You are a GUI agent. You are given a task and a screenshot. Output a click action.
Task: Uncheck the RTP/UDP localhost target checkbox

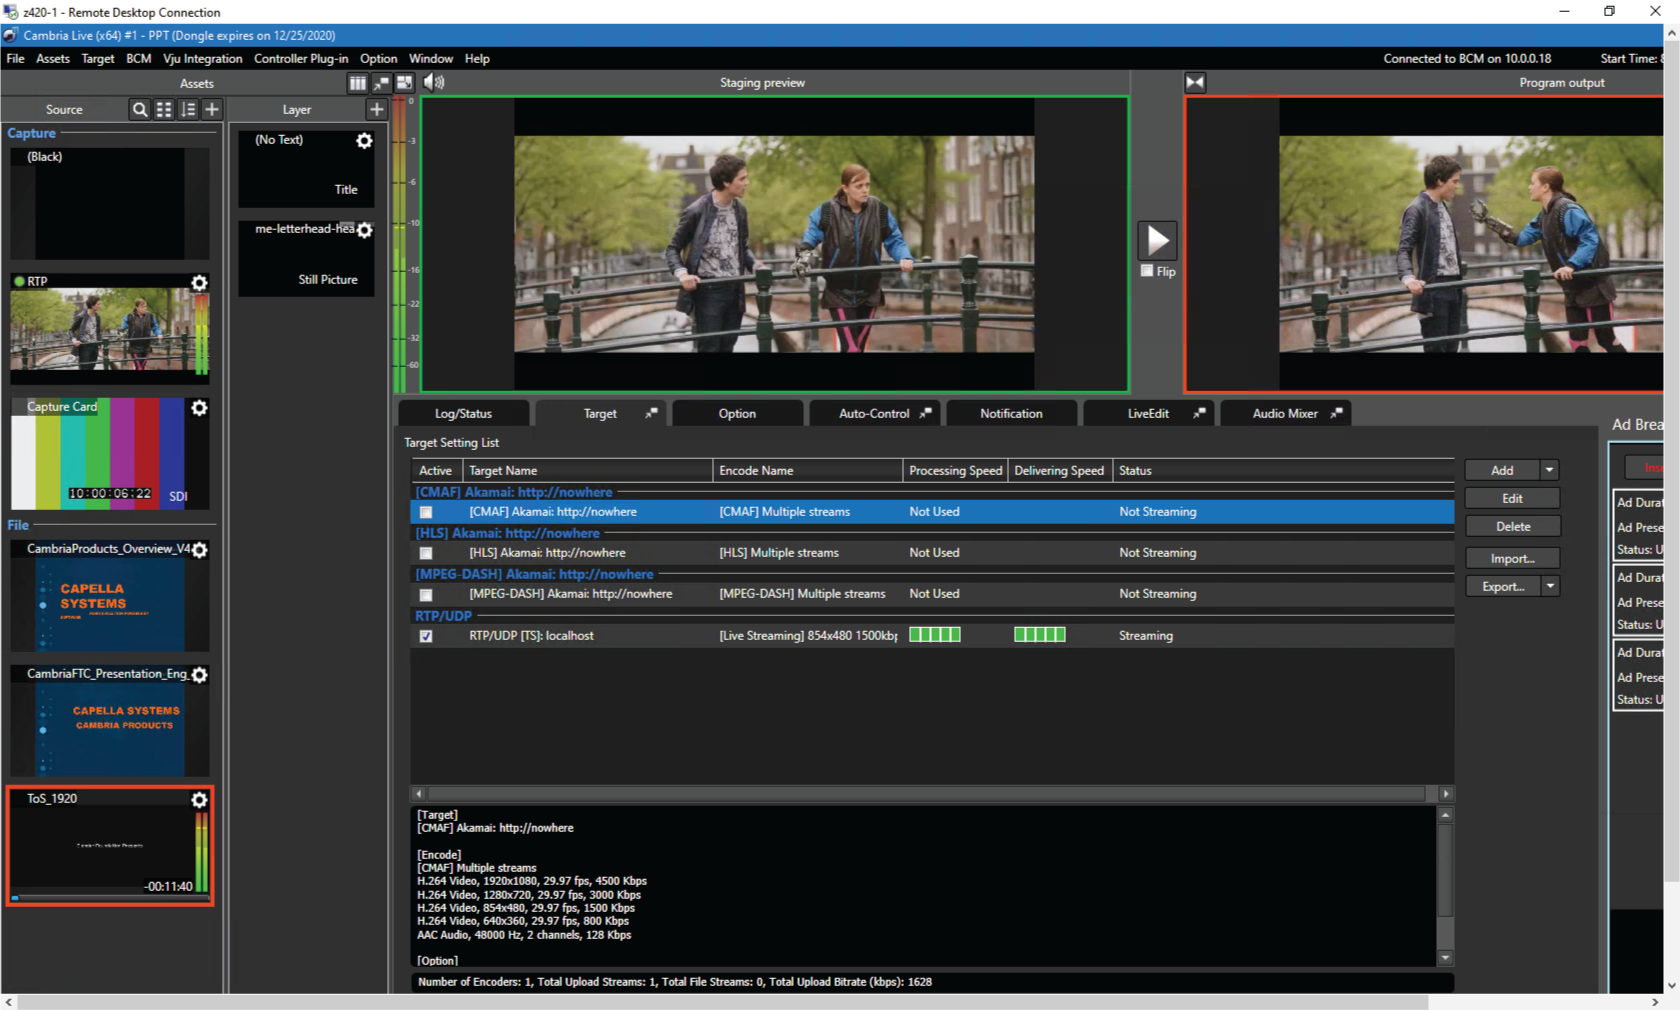click(426, 636)
